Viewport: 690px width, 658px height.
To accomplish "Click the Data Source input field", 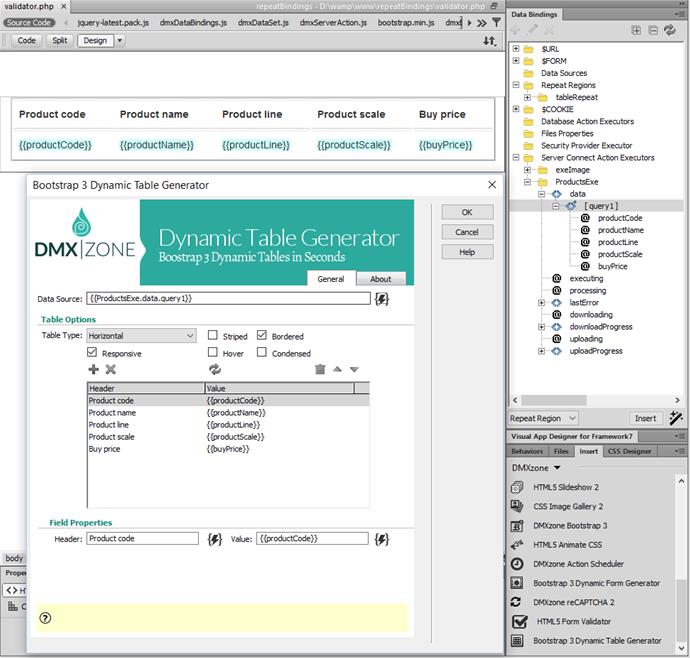I will point(228,298).
